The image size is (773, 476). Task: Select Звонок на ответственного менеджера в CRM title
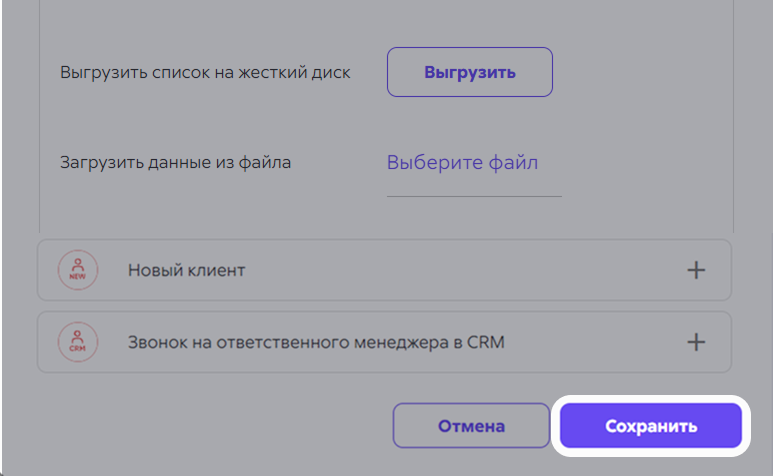316,342
